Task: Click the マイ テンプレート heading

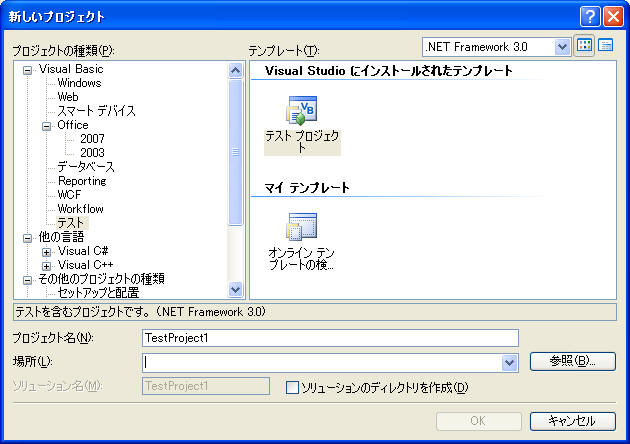Action: [x=307, y=188]
